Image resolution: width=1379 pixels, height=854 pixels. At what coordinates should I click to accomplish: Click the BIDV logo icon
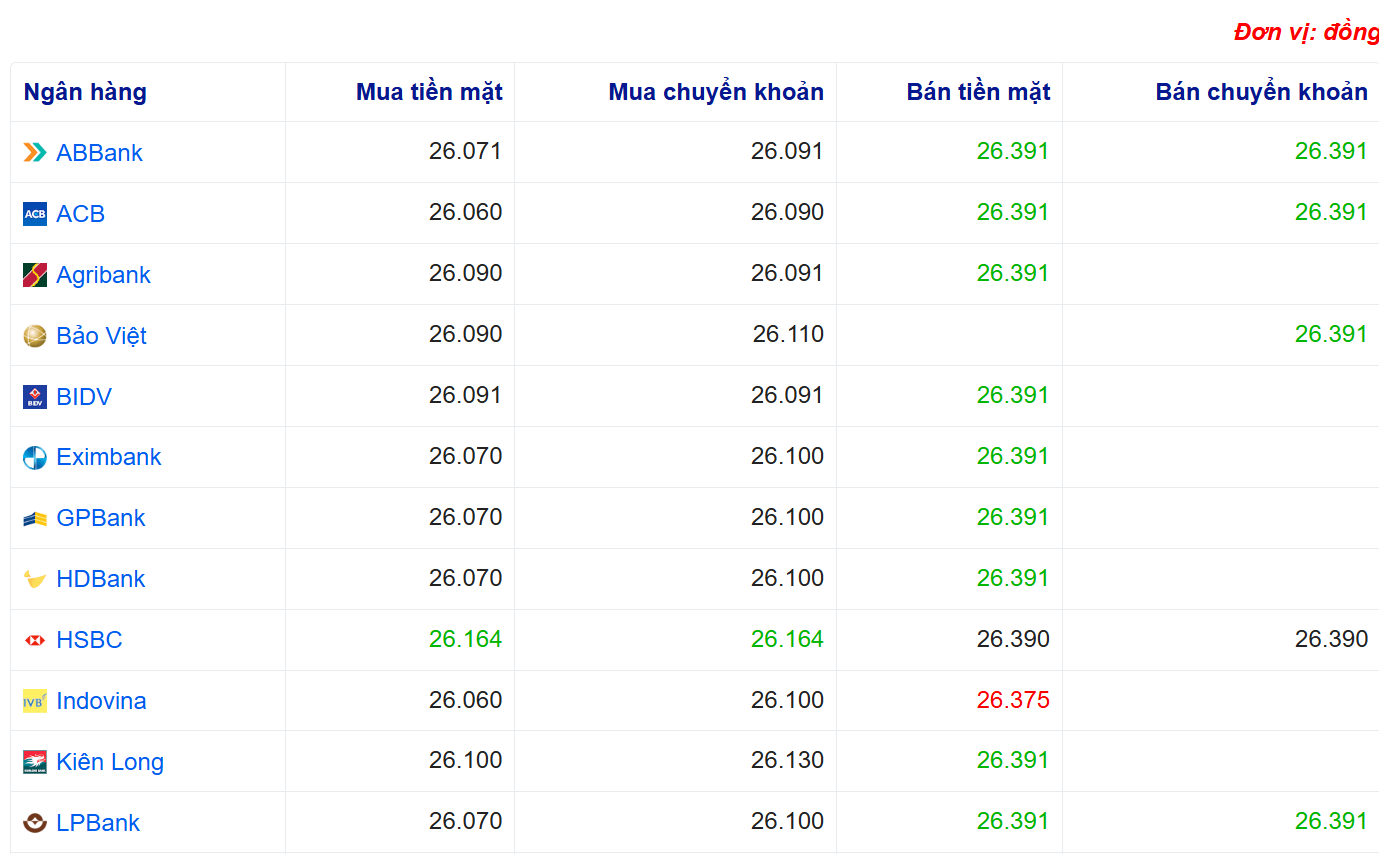tap(35, 397)
